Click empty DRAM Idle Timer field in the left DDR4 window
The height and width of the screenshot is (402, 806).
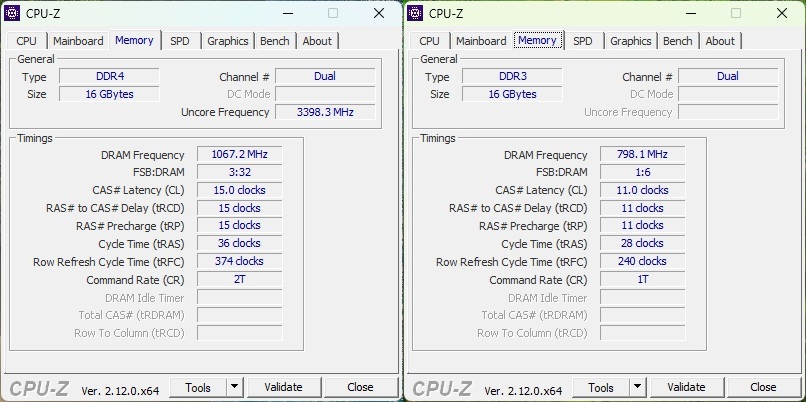[240, 297]
